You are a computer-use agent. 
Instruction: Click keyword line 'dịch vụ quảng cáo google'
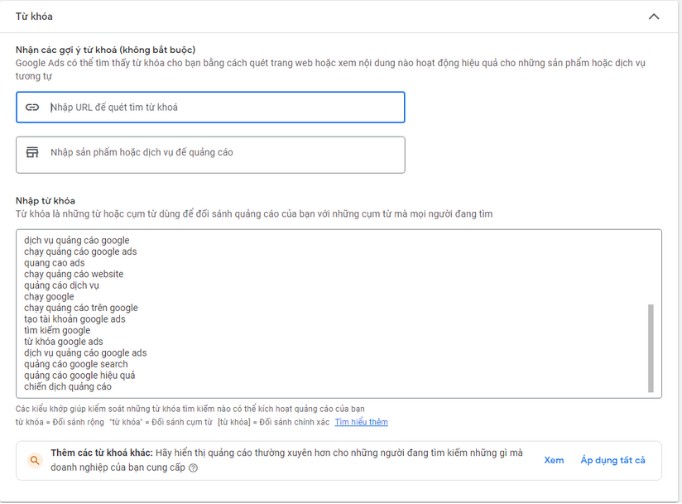tap(77, 241)
